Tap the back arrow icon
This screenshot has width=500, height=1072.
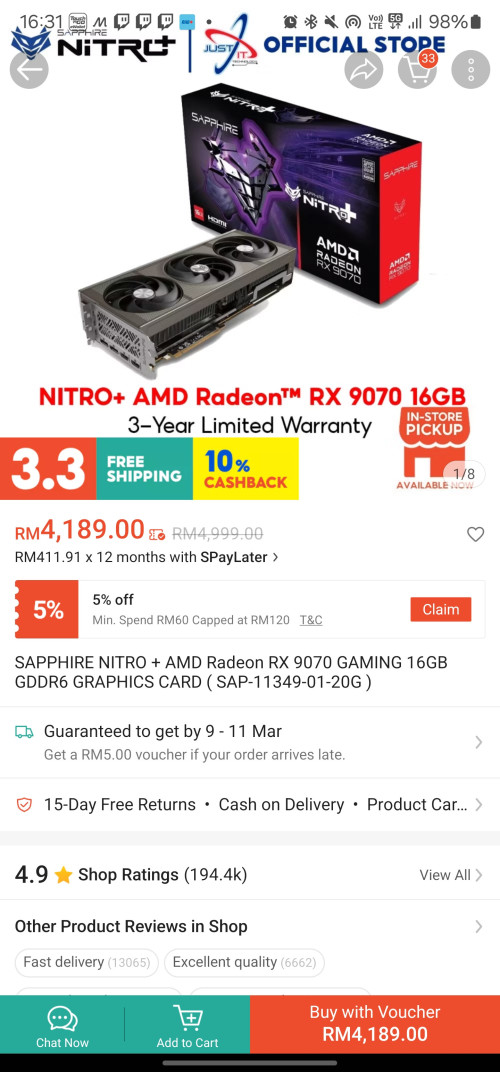(29, 69)
